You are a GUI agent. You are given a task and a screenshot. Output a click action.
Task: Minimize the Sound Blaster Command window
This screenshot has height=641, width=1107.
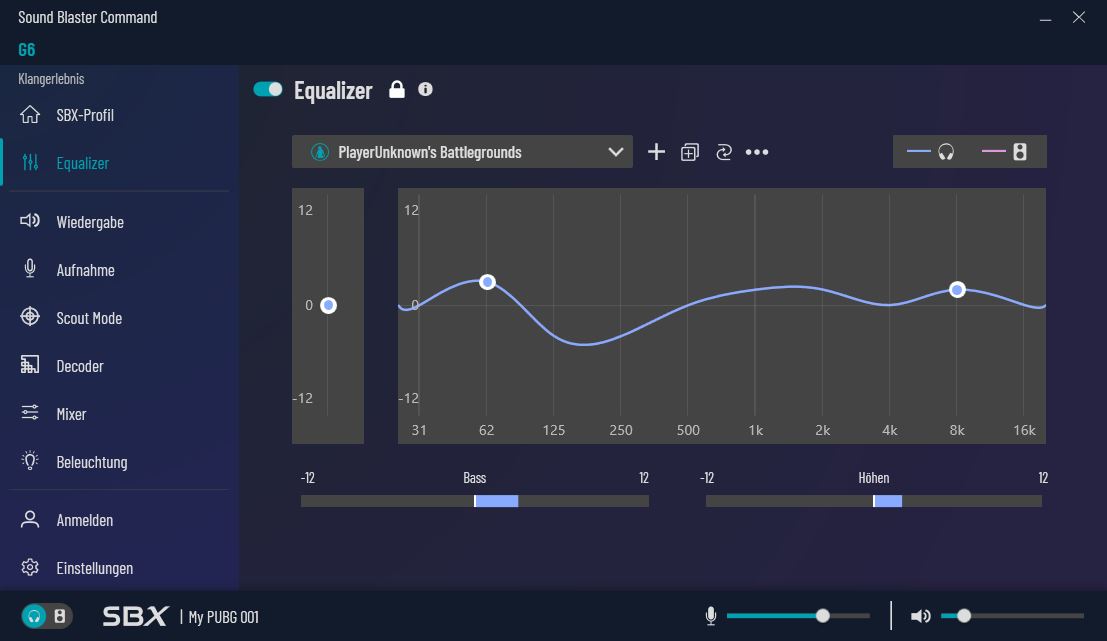1046,18
